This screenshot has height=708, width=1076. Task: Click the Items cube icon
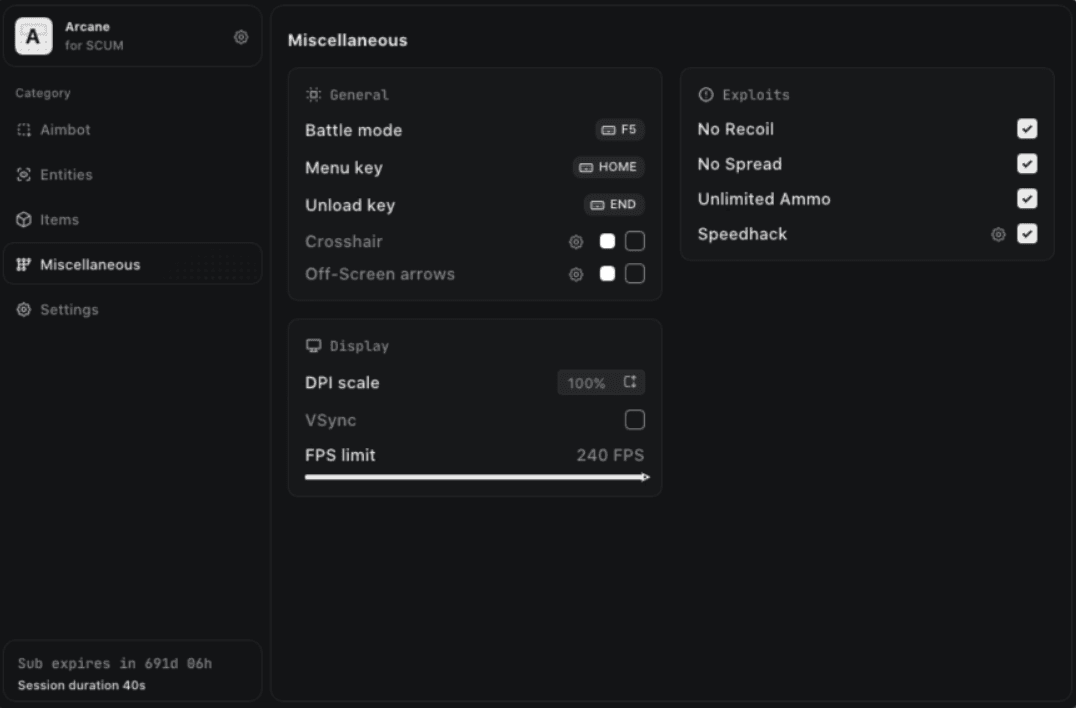24,220
